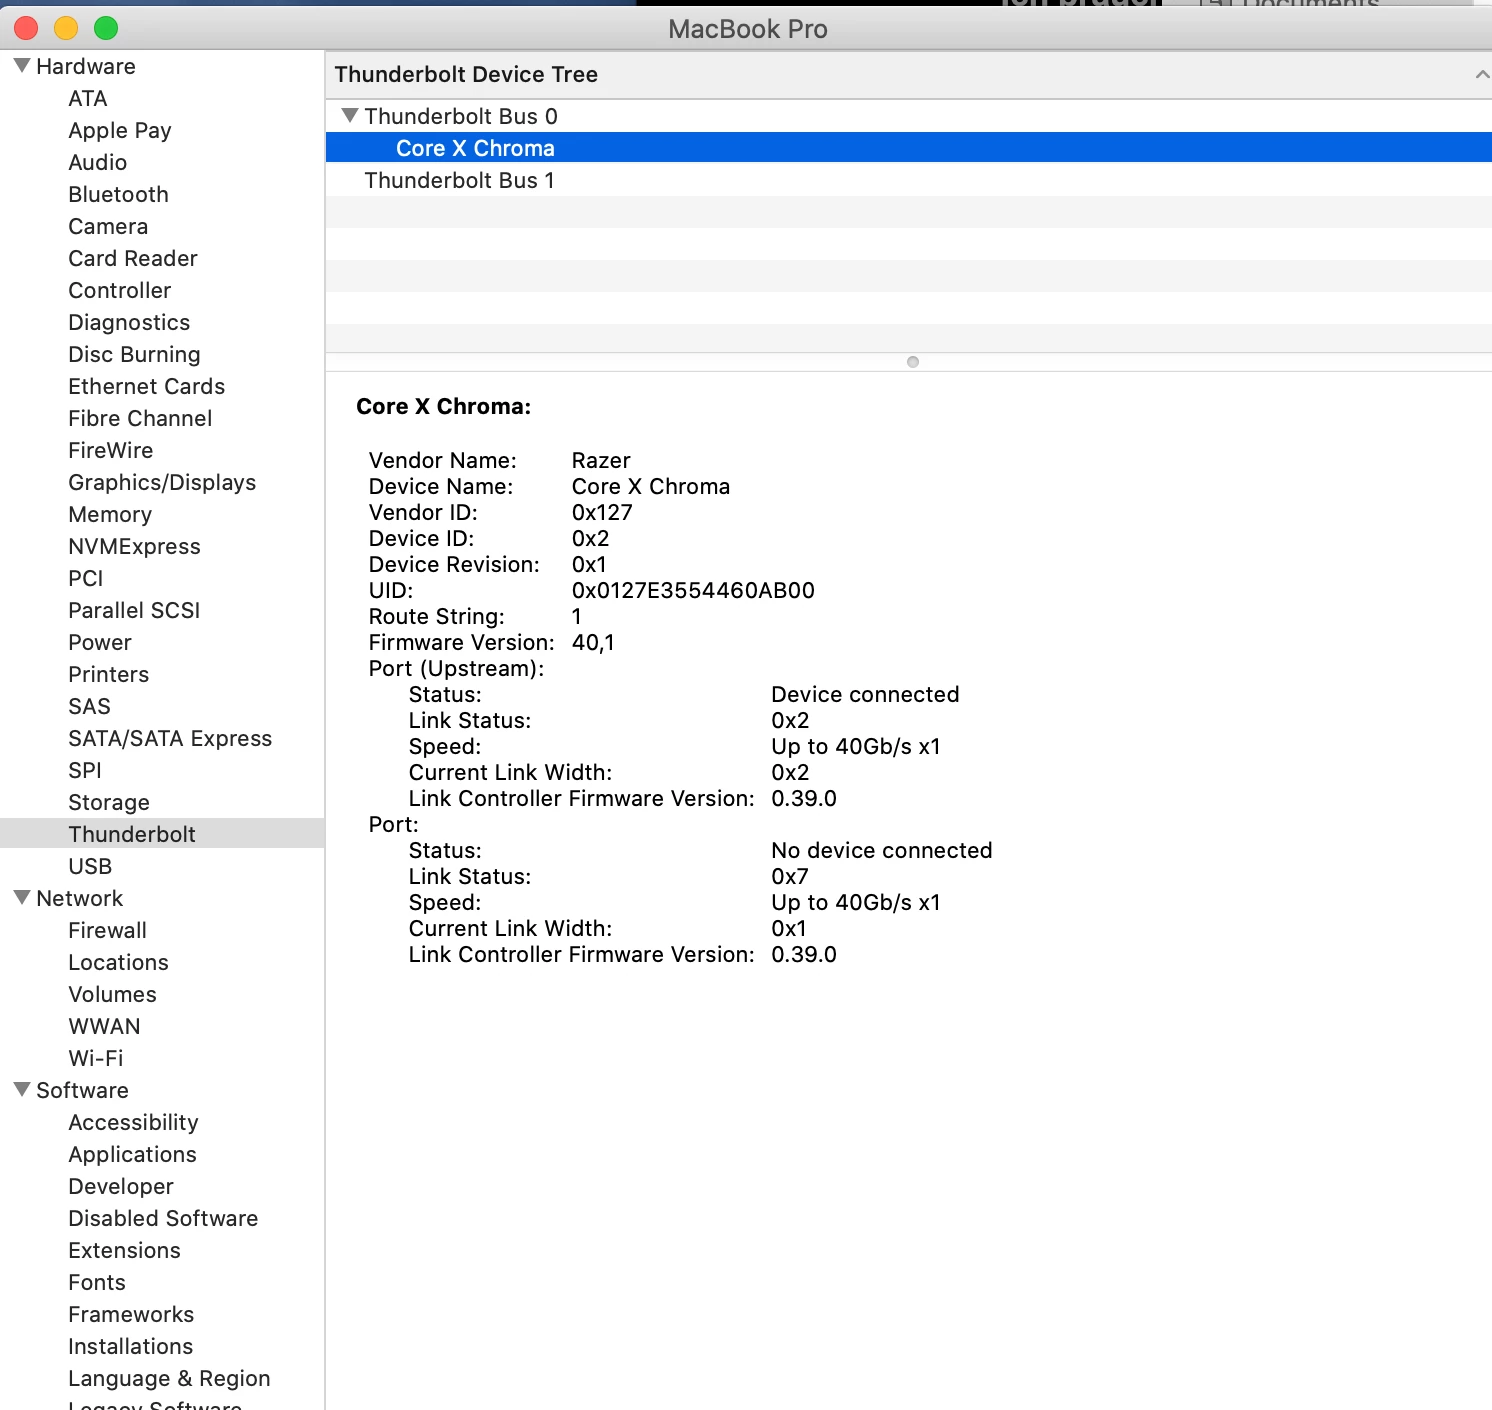The width and height of the screenshot is (1492, 1410).
Task: Select SAS category
Action: coord(89,706)
